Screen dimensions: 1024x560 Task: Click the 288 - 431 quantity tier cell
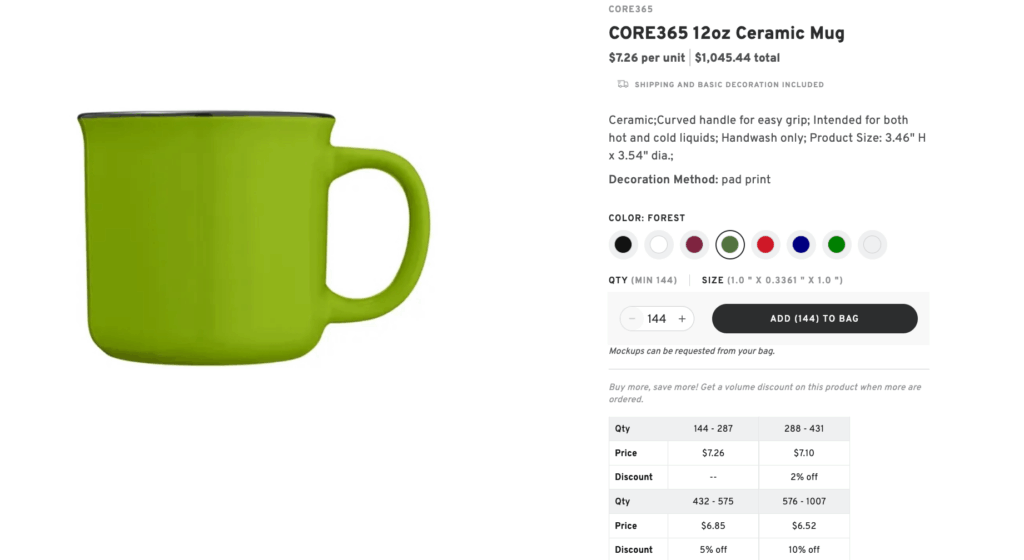click(x=804, y=429)
